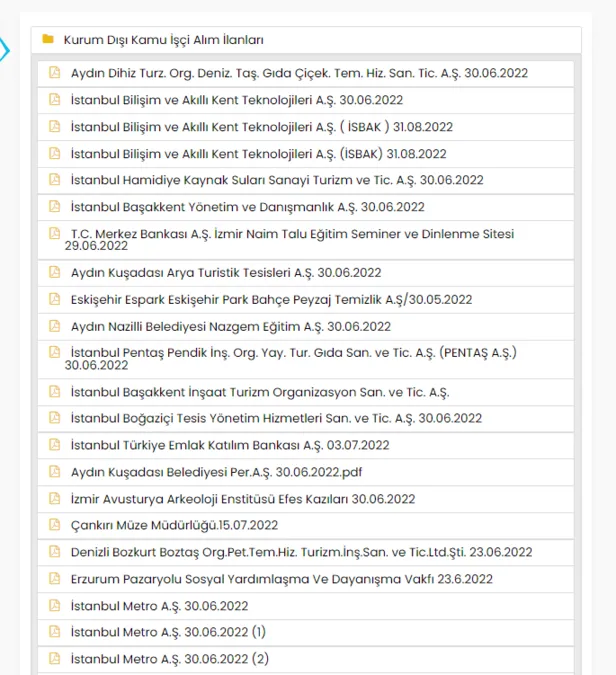The height and width of the screenshot is (675, 616).
Task: Click PDF icon beside İstanbul Türkiye Emlak Katılım
Action: (55, 445)
